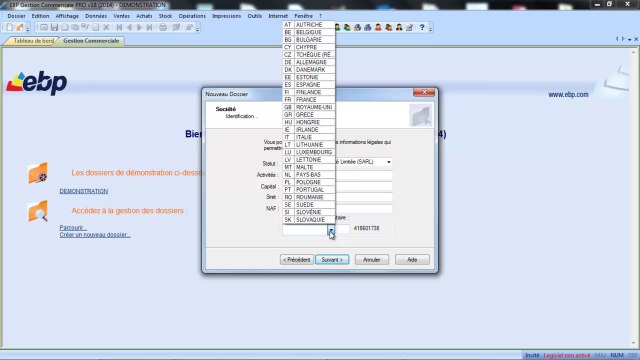This screenshot has width=640, height=360.
Task: Click the blue help question mark icon
Action: [x=422, y=27]
